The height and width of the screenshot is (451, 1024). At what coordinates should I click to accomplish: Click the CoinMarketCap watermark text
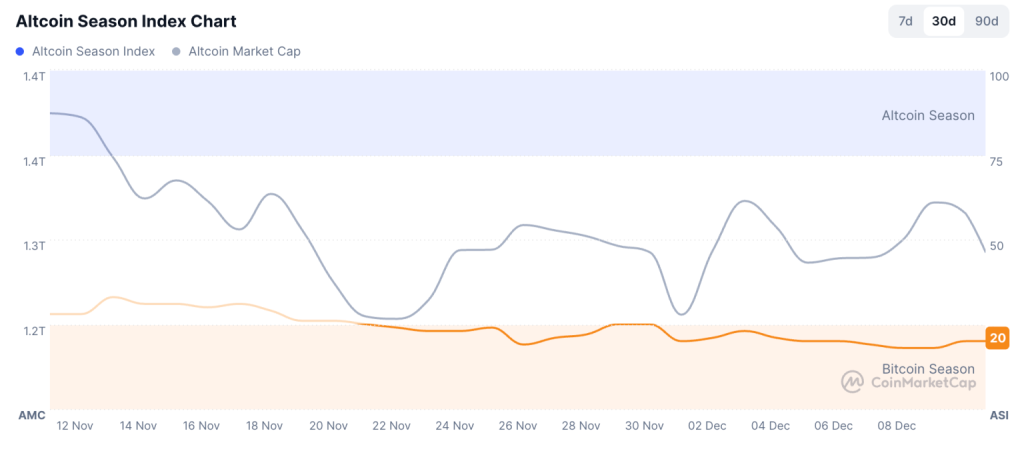[x=923, y=382]
